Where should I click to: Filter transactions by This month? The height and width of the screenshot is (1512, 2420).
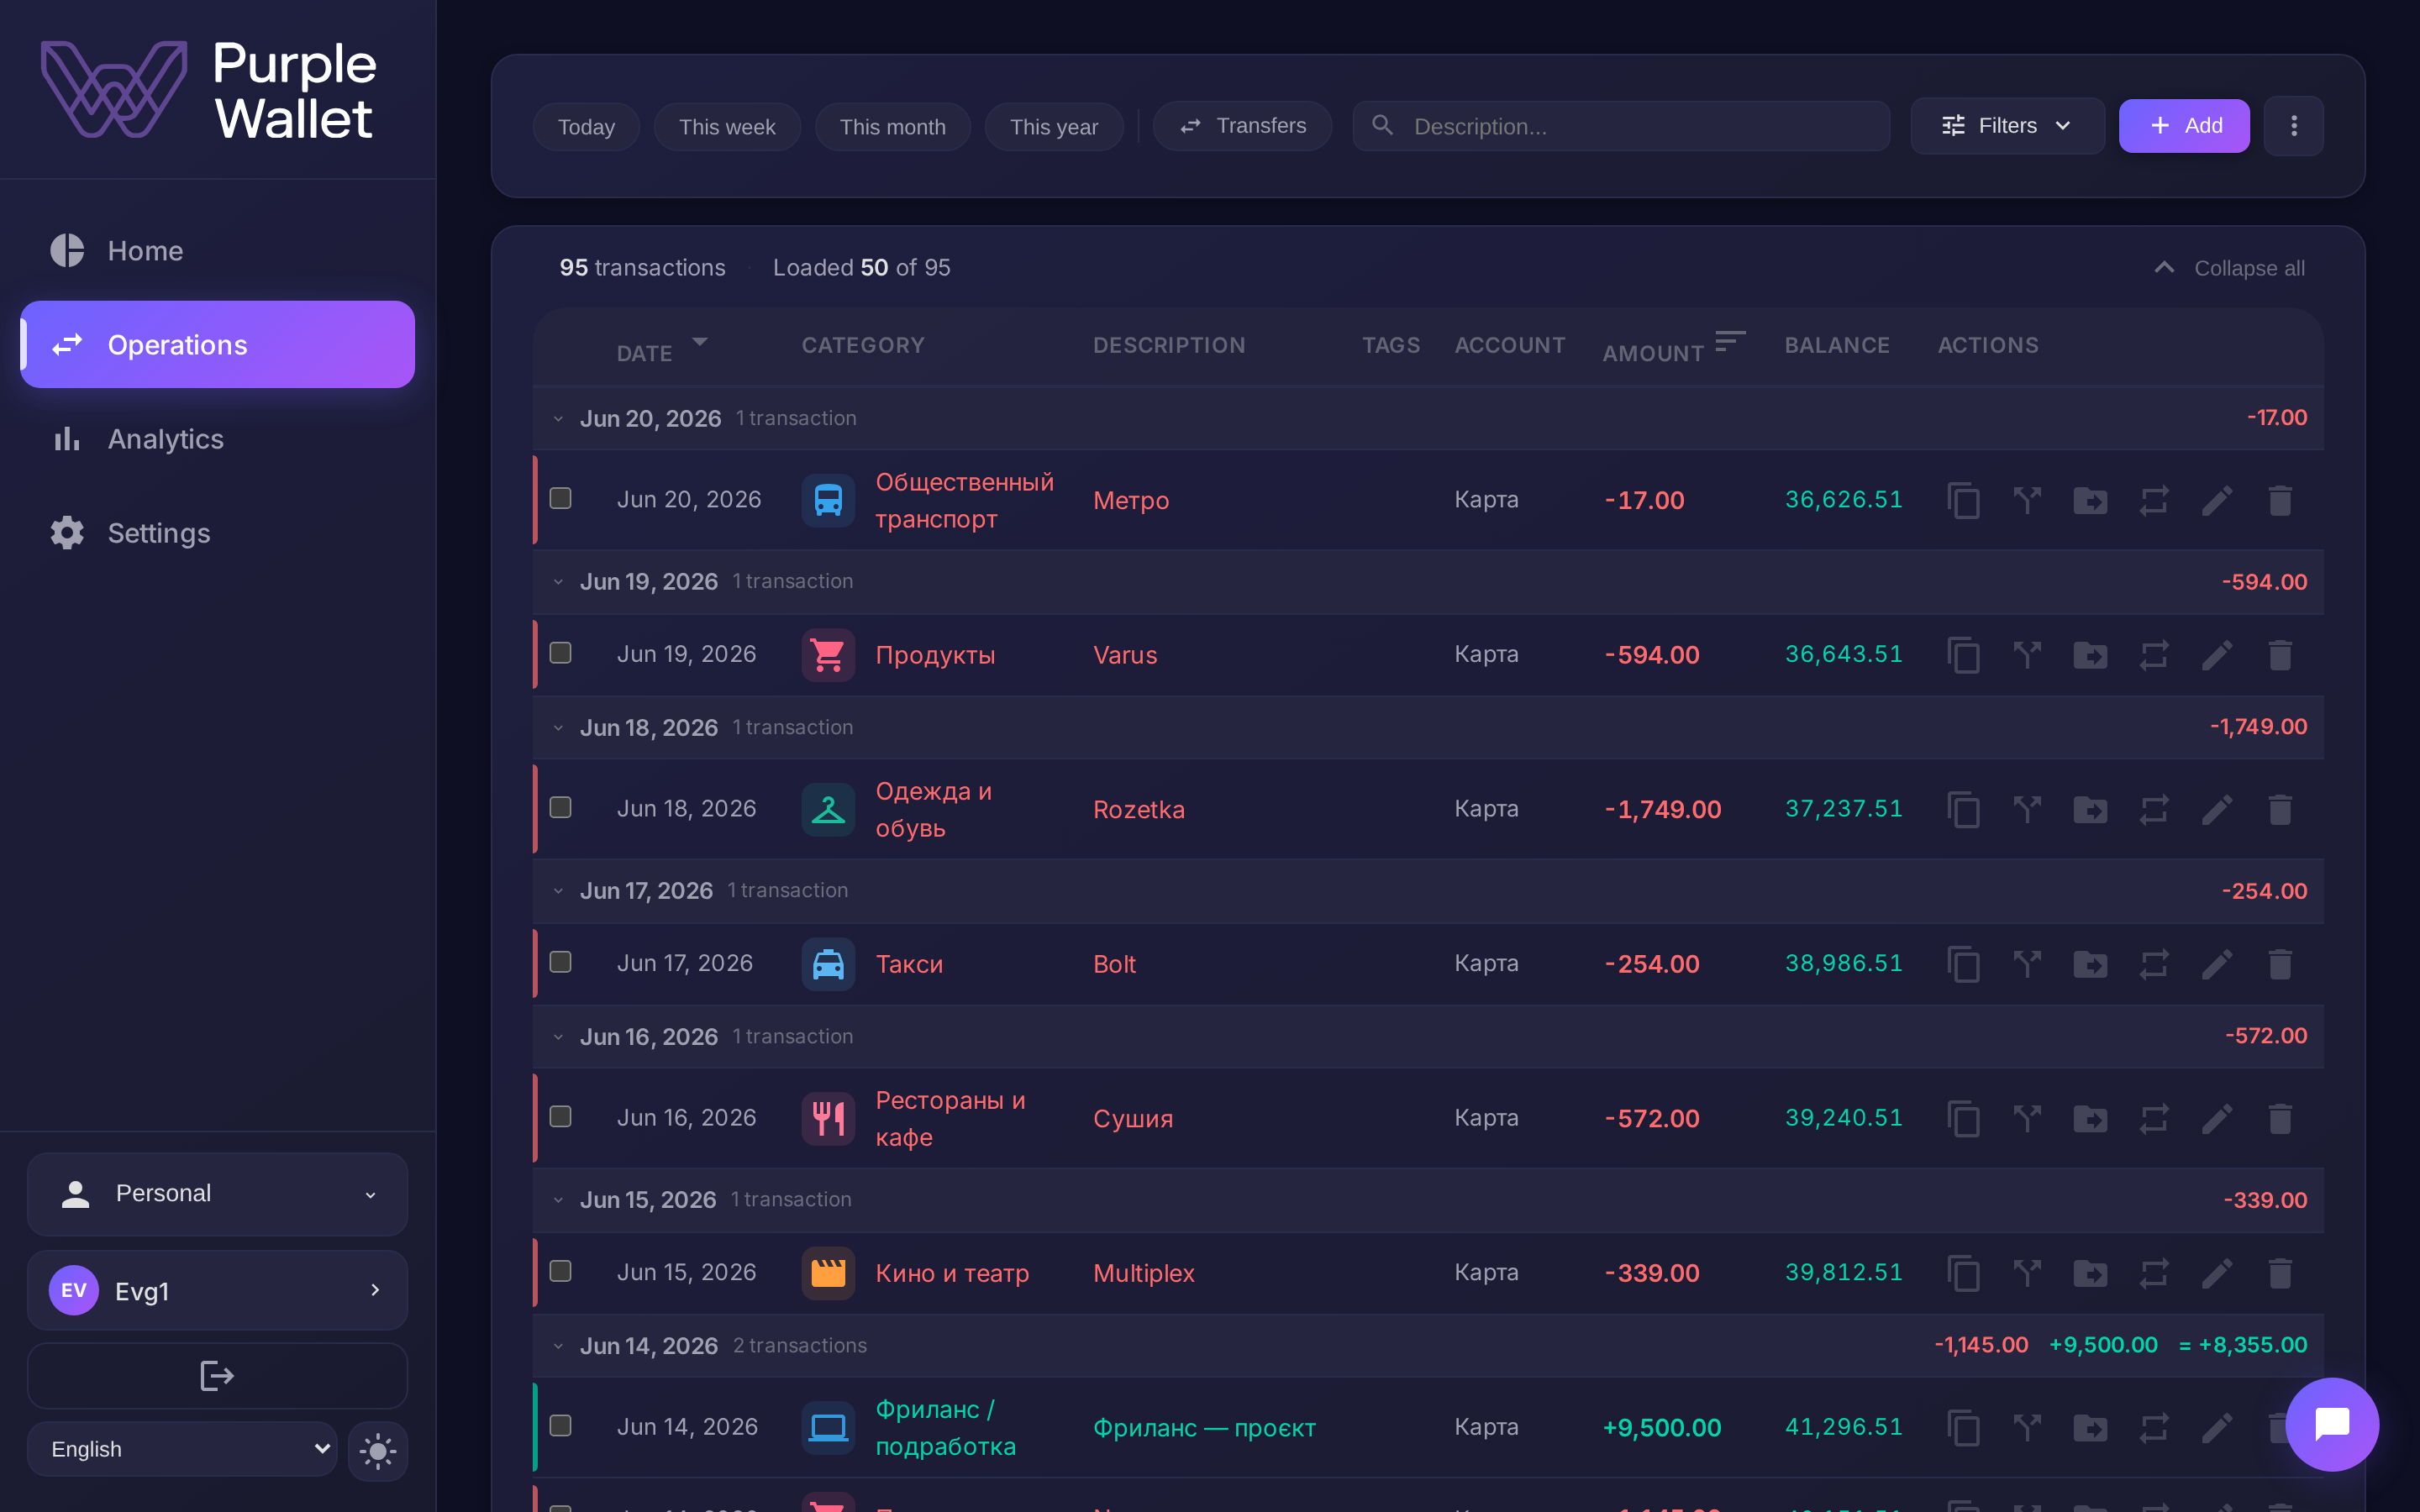(x=893, y=127)
